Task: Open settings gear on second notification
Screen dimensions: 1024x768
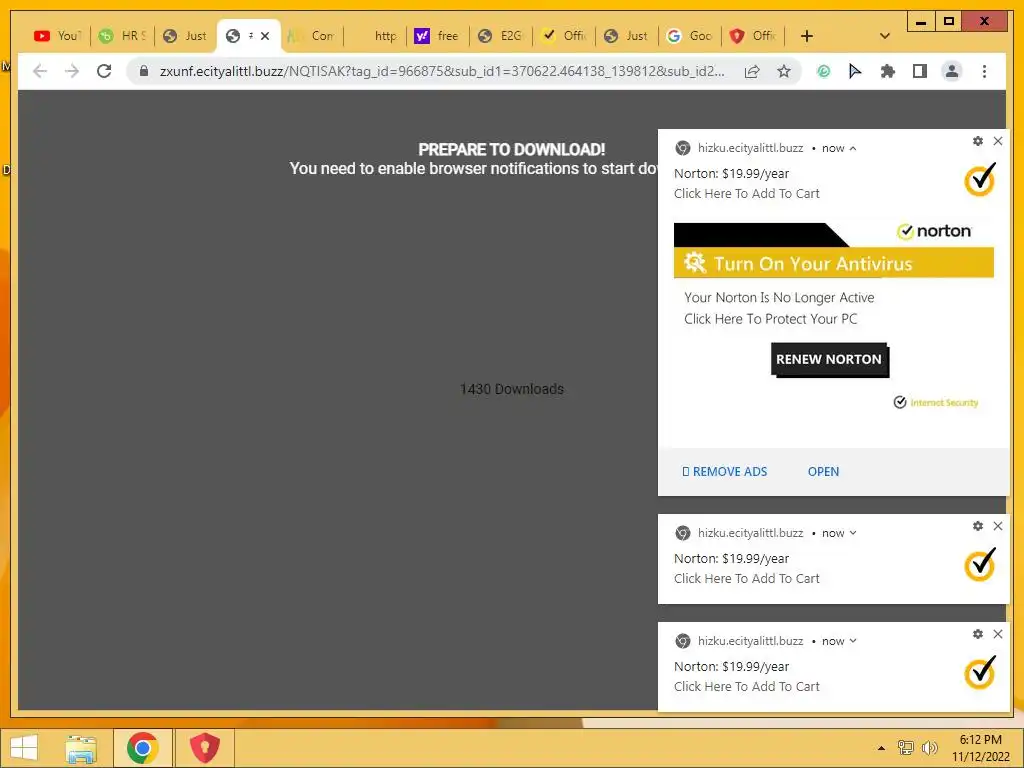Action: (x=978, y=526)
